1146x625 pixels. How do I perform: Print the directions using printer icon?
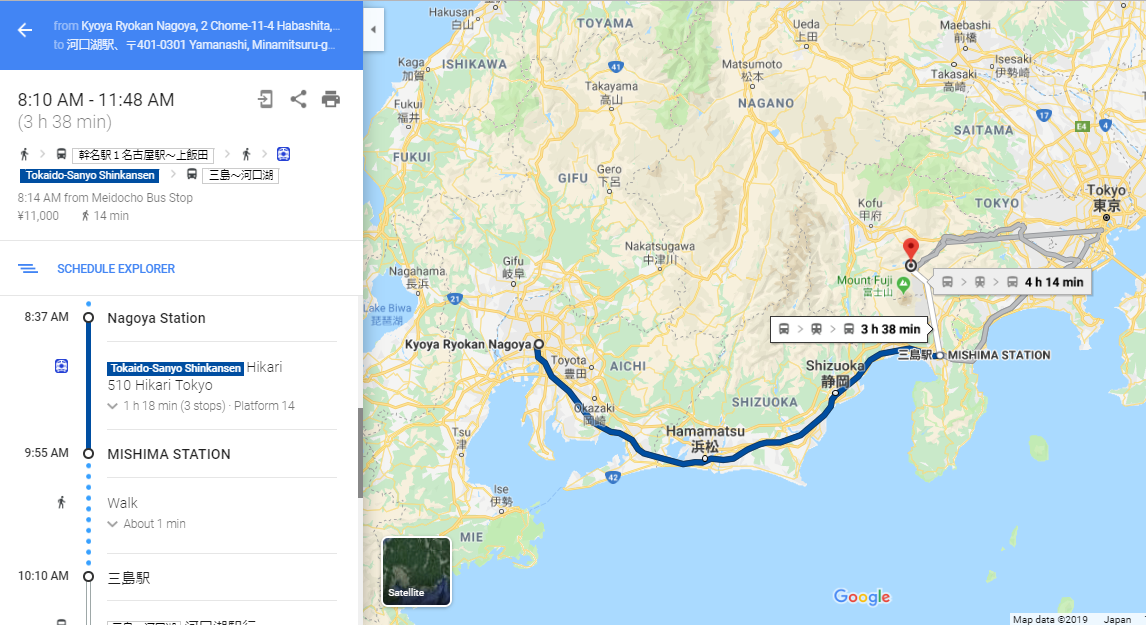331,99
